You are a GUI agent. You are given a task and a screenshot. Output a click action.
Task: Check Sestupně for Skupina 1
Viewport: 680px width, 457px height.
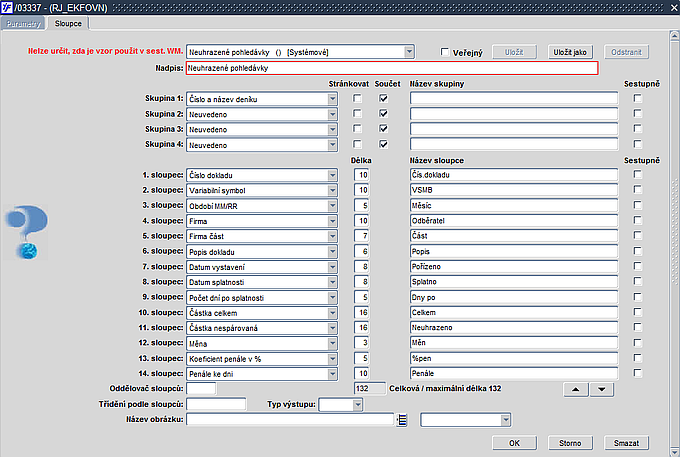pyautogui.click(x=637, y=98)
